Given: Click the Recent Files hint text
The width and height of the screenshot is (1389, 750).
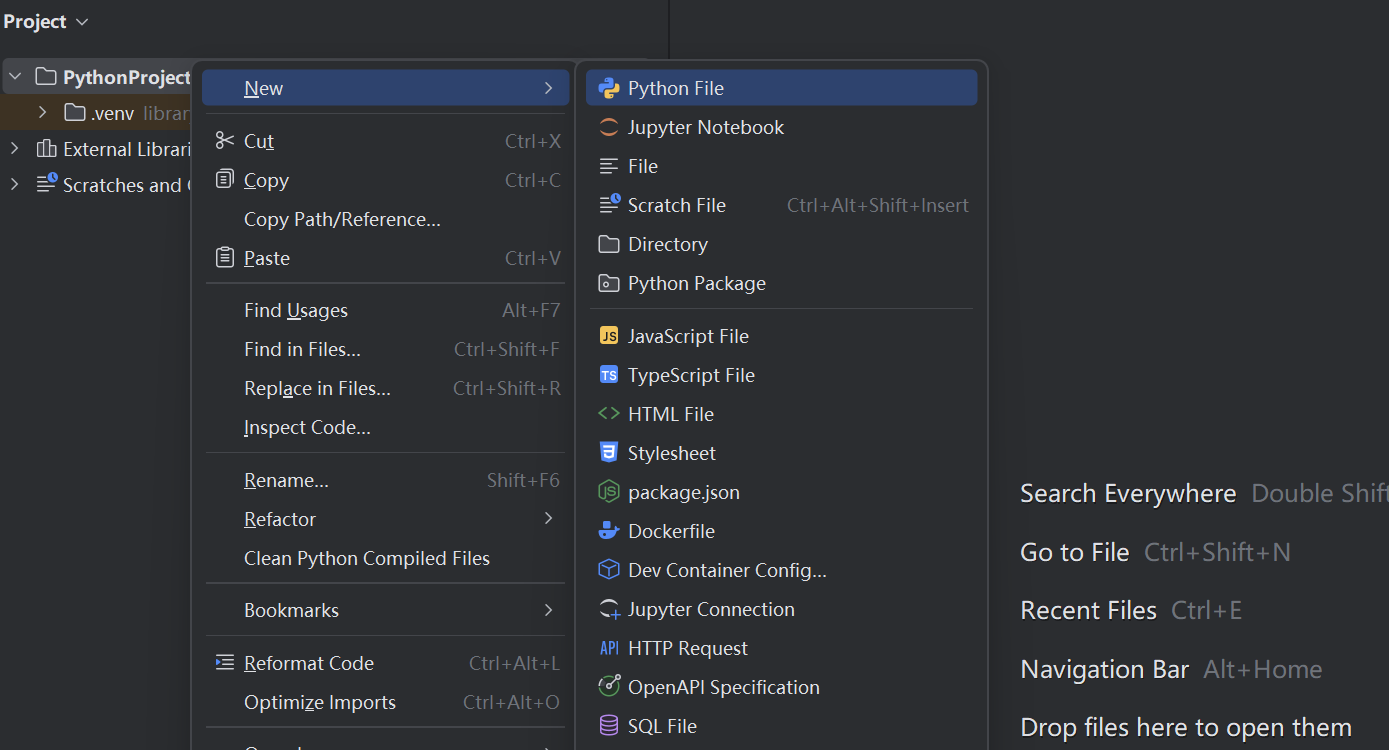Looking at the screenshot, I should [x=1088, y=610].
